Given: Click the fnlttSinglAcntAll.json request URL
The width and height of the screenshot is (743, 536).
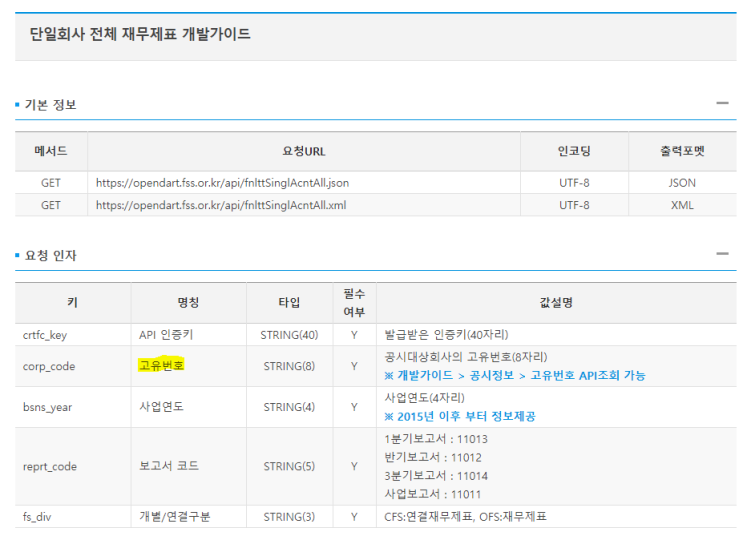Looking at the screenshot, I should (222, 183).
